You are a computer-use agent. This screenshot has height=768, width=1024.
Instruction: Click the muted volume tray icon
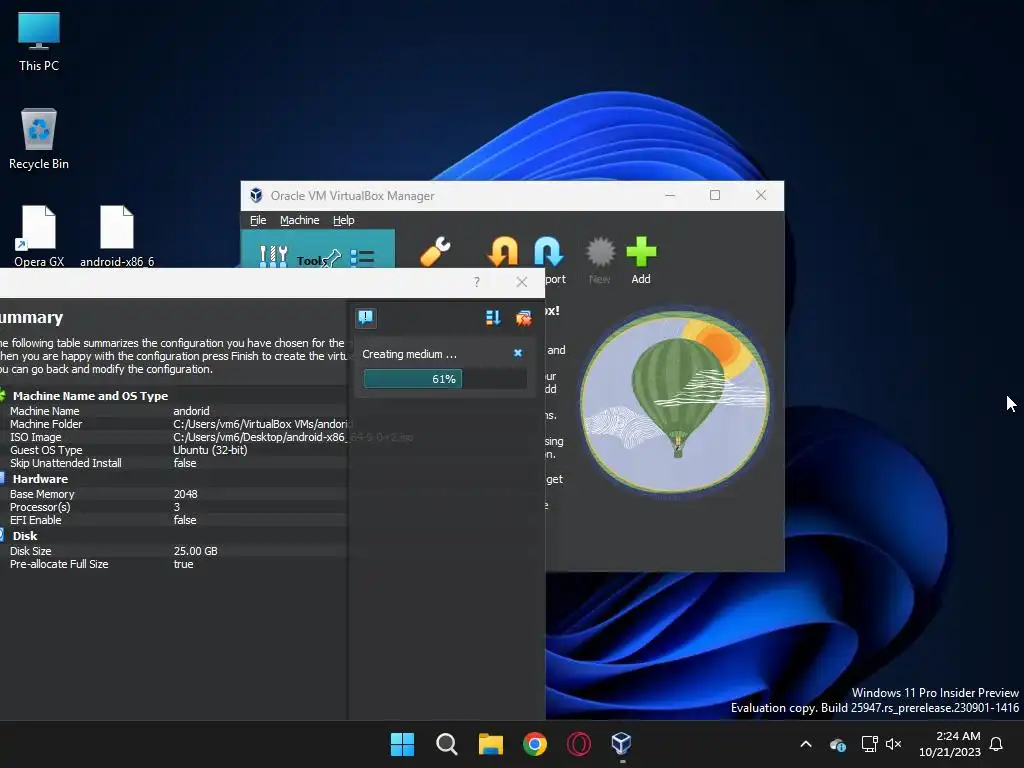(x=893, y=744)
